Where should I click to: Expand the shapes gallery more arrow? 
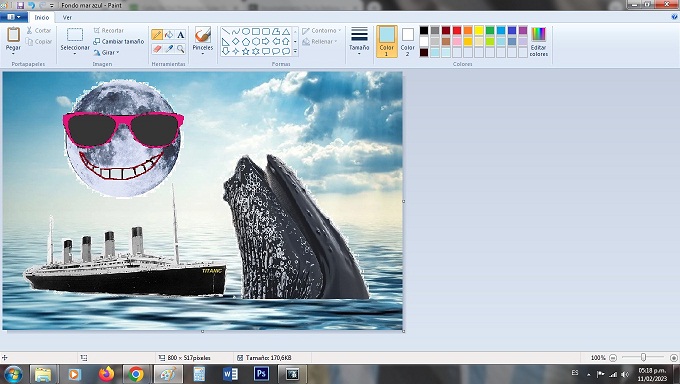coord(295,52)
